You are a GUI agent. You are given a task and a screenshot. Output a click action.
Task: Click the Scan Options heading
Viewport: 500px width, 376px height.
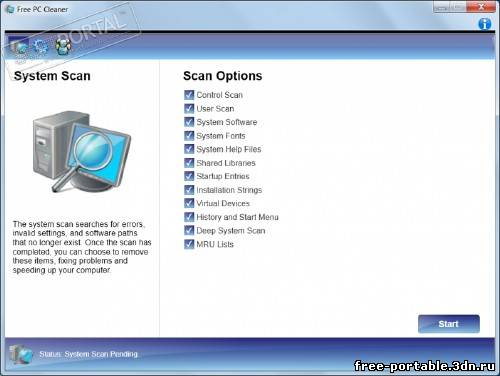pos(223,76)
